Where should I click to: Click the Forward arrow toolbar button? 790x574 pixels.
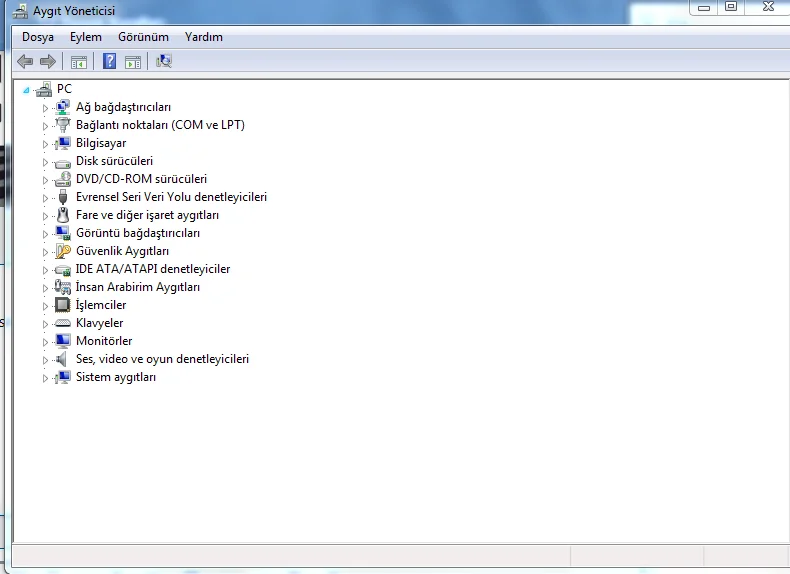point(48,61)
